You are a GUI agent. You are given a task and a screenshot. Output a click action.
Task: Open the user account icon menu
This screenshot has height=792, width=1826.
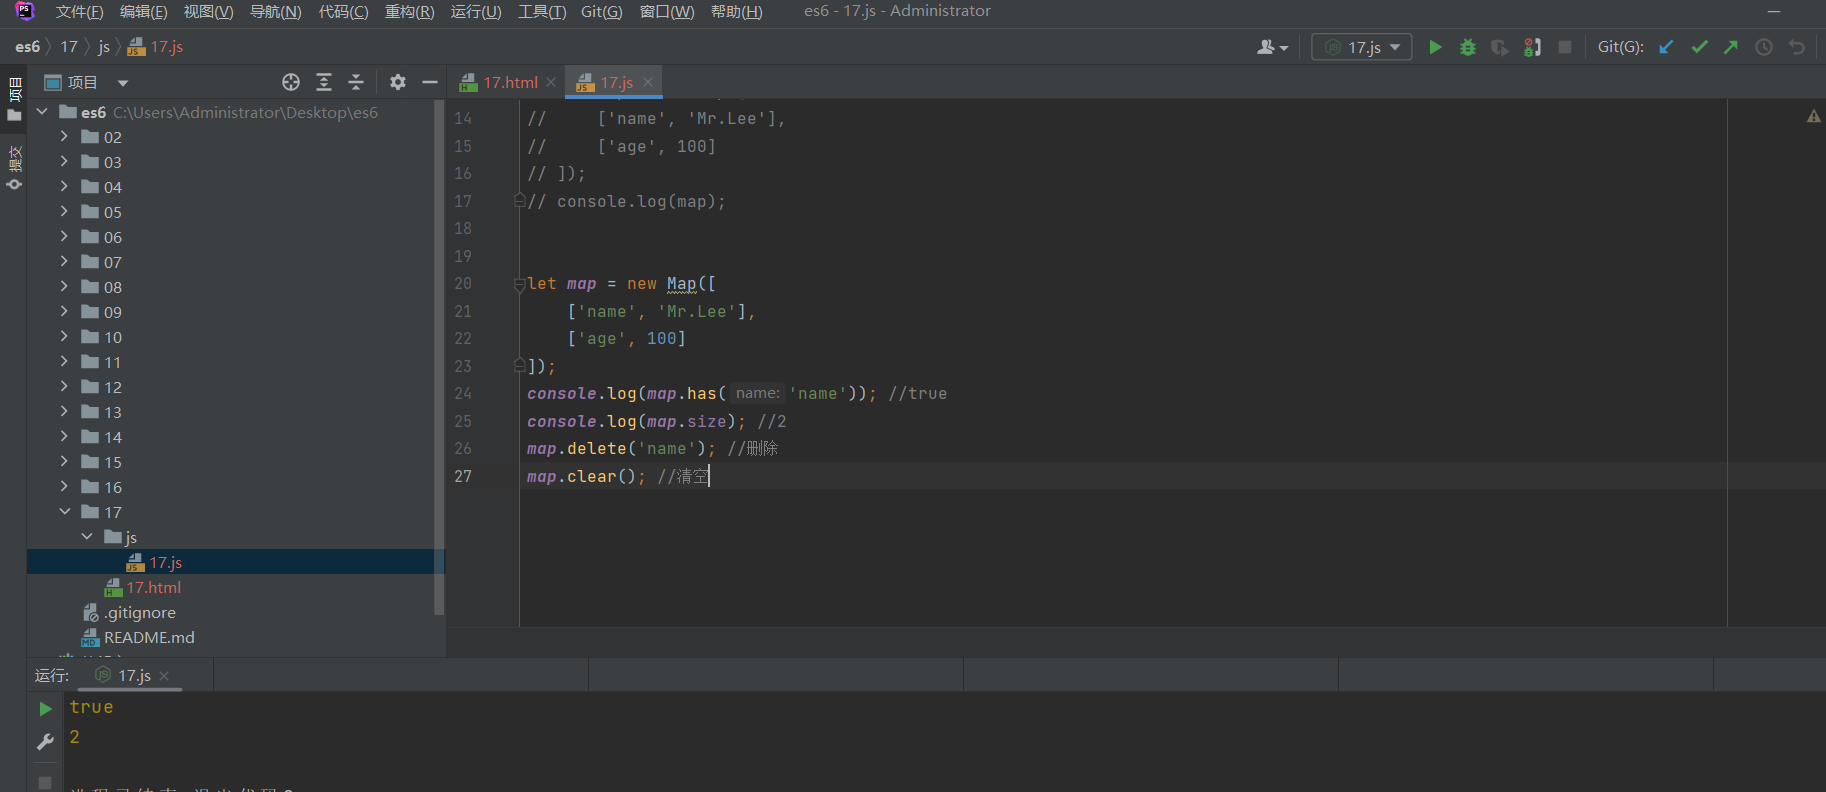coord(1272,47)
